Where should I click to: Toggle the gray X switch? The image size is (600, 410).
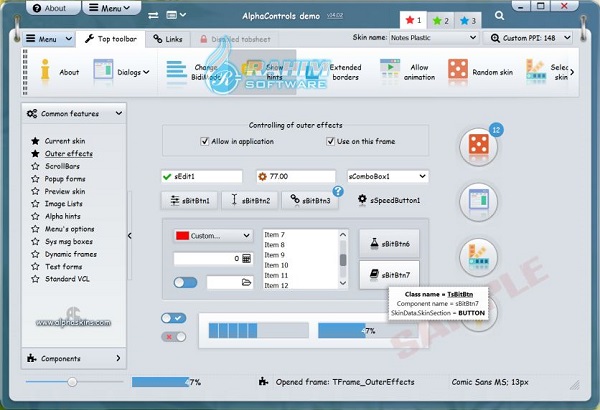point(174,336)
